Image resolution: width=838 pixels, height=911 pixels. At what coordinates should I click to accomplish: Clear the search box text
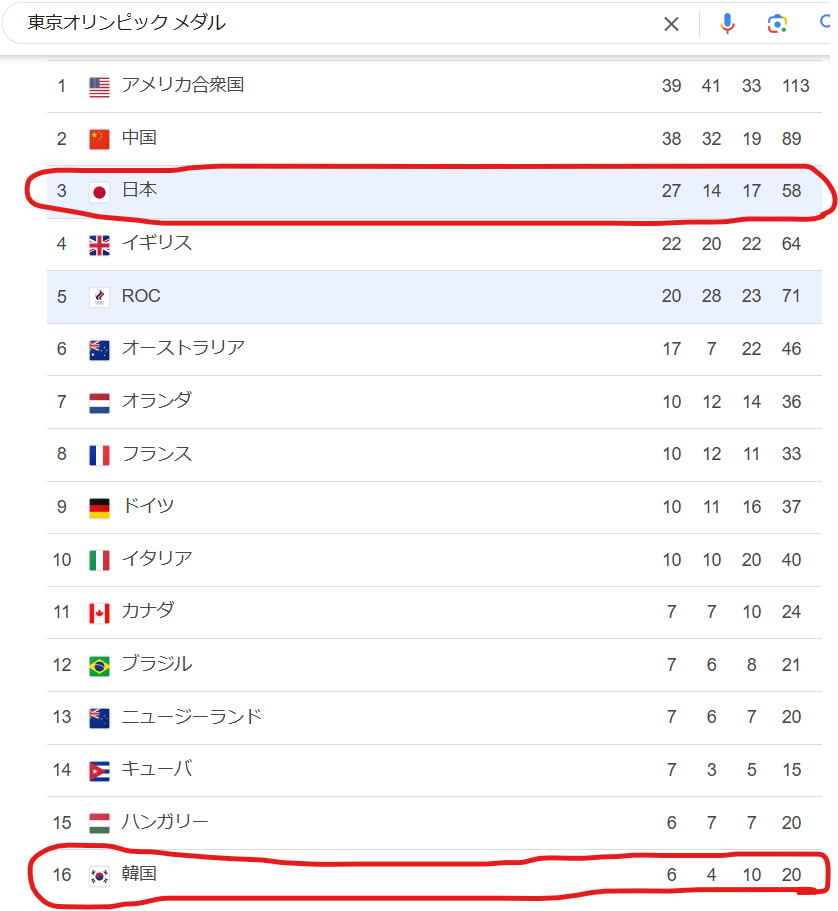[x=671, y=24]
